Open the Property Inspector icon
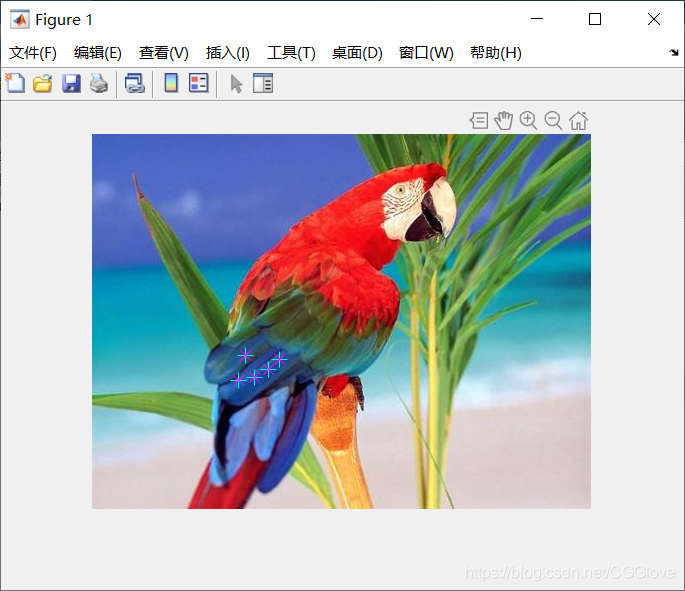The width and height of the screenshot is (685, 591). pyautogui.click(x=263, y=83)
